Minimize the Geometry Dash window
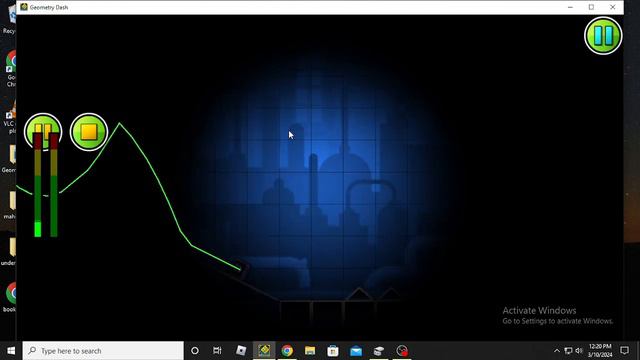Image resolution: width=640 pixels, height=360 pixels. coord(570,7)
